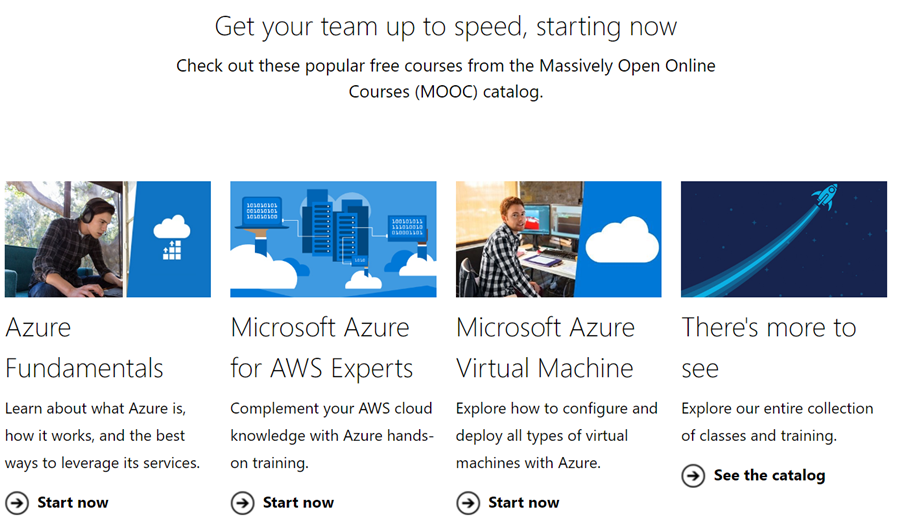The image size is (898, 525).
Task: Click the Get your team up to speed heading
Action: click(446, 26)
